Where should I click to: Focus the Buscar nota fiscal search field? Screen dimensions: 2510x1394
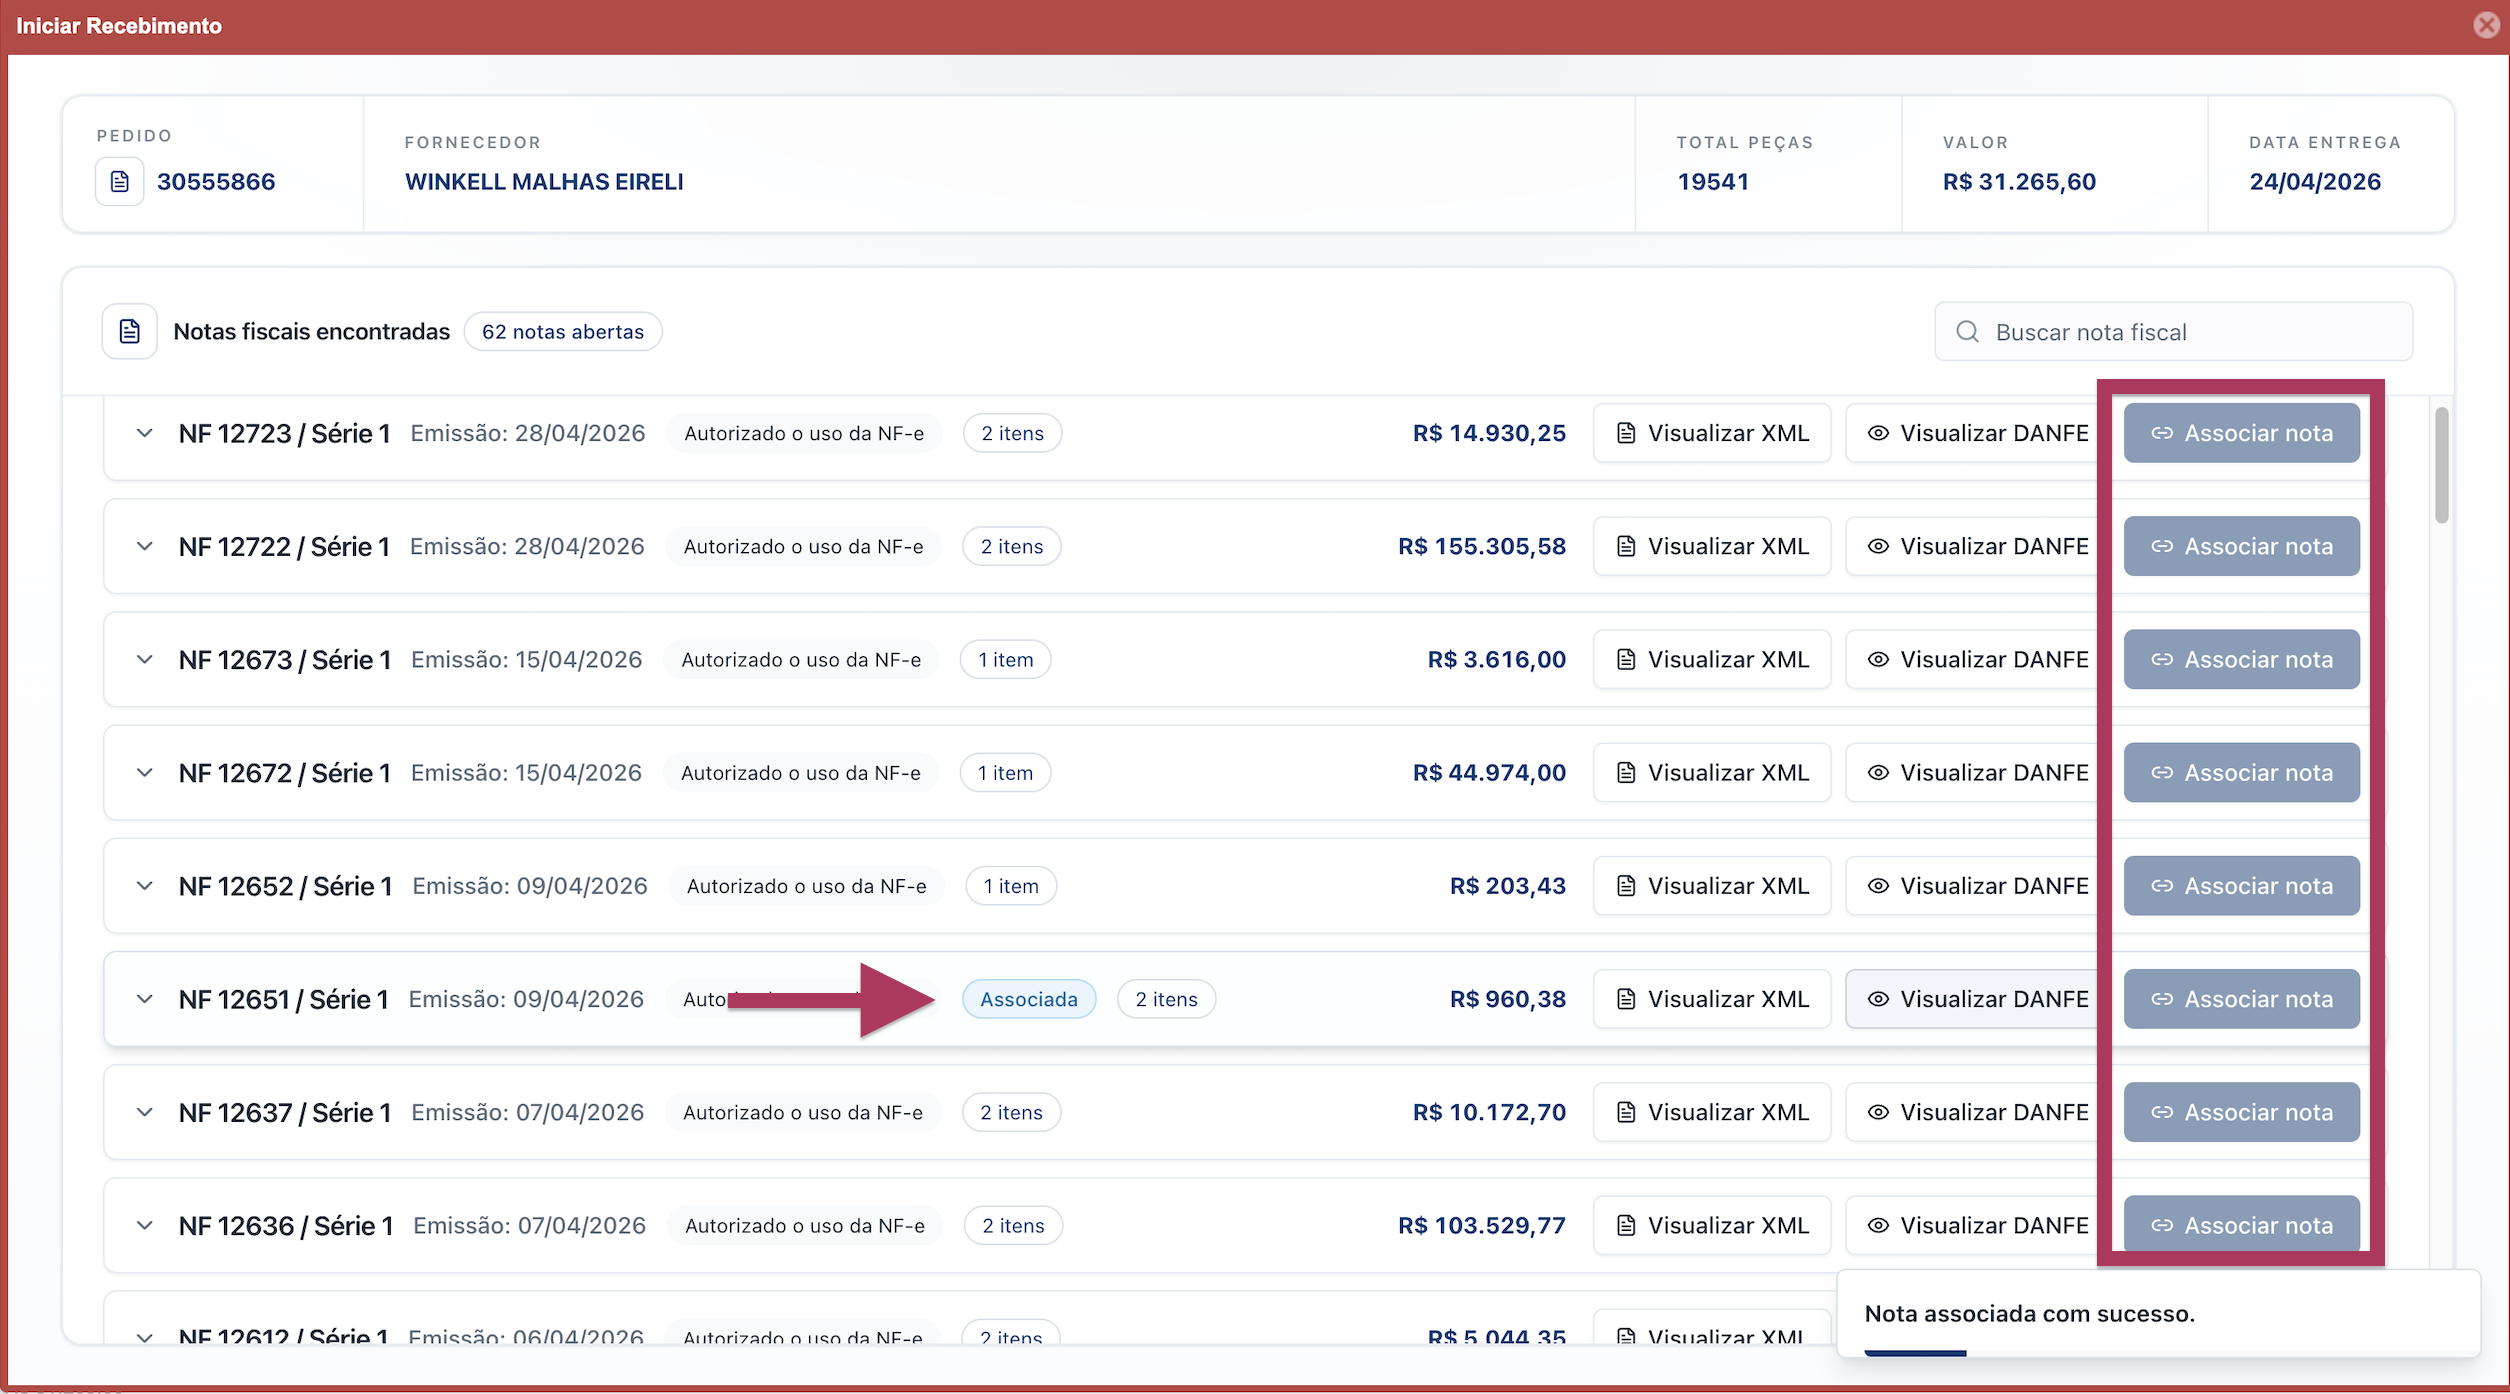[x=2173, y=332]
